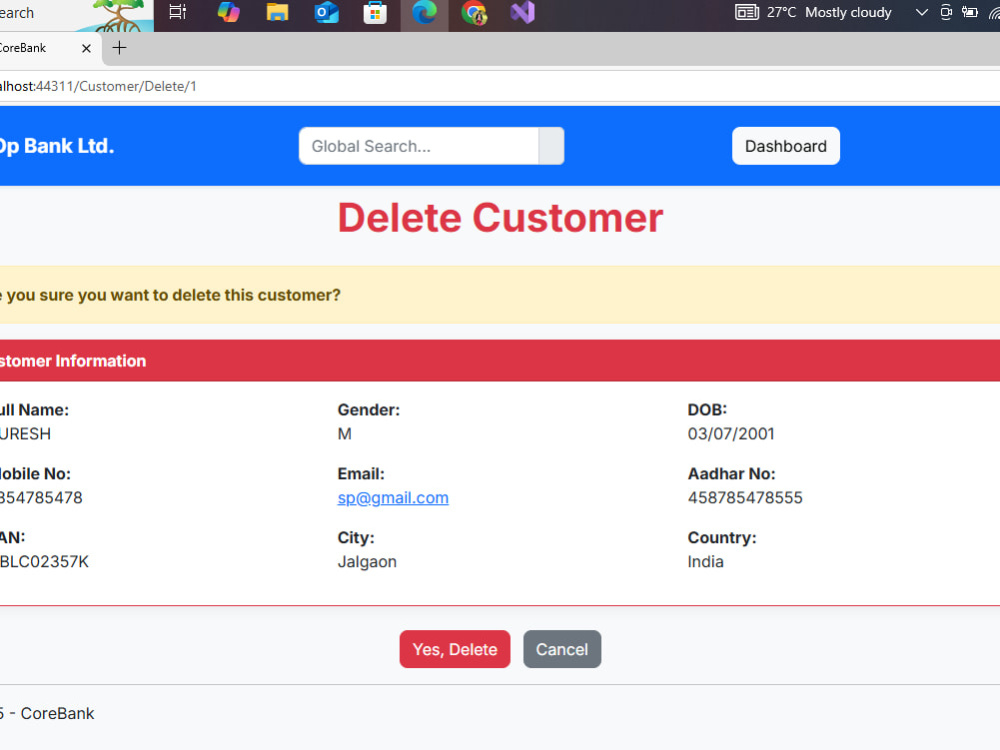Select the city value Jalgaon
Viewport: 1000px width, 750px height.
pyautogui.click(x=367, y=562)
